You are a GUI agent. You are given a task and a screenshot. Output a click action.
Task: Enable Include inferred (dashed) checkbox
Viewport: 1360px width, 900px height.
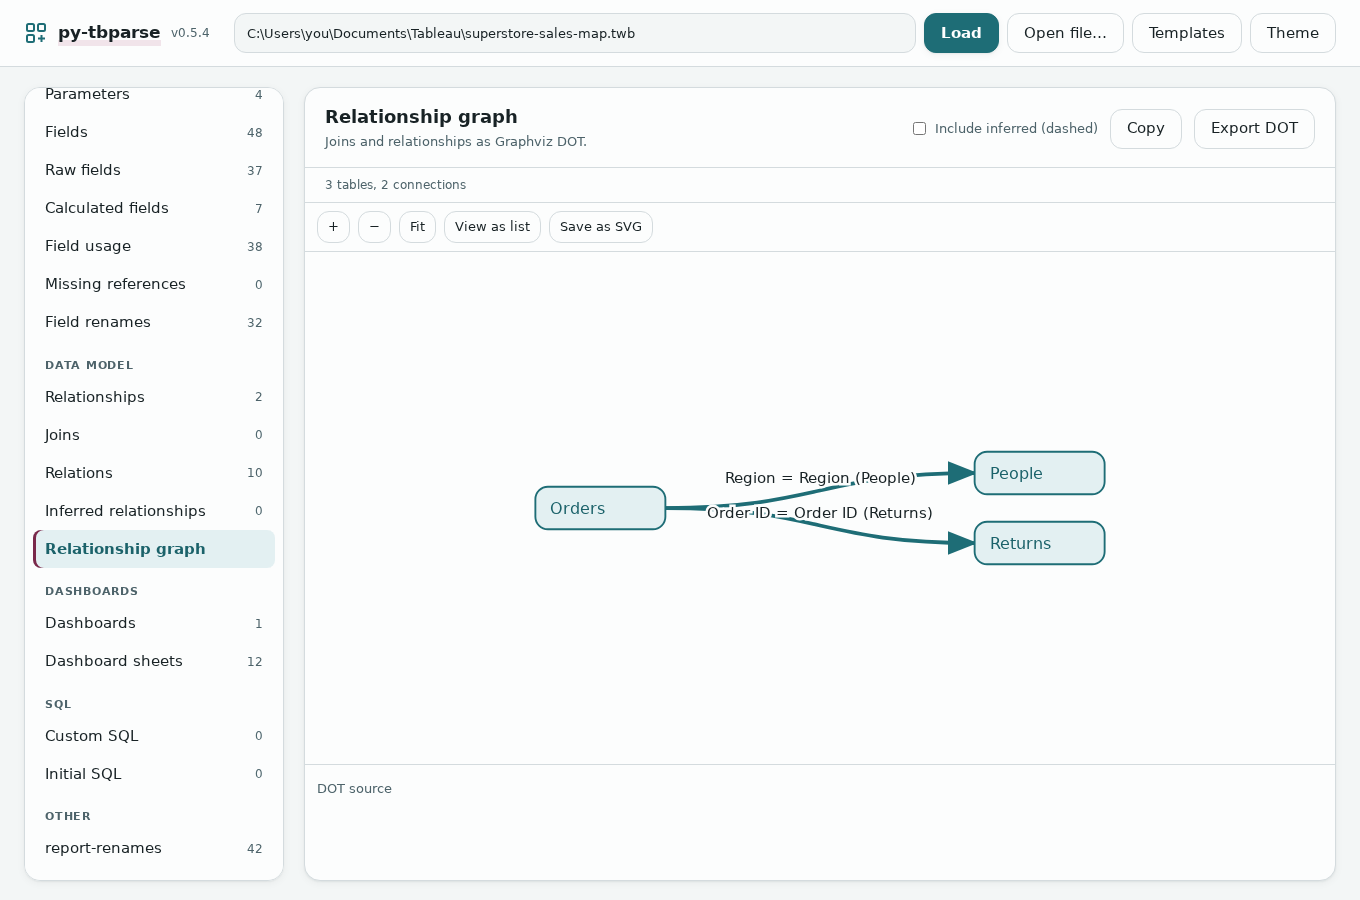(x=919, y=128)
